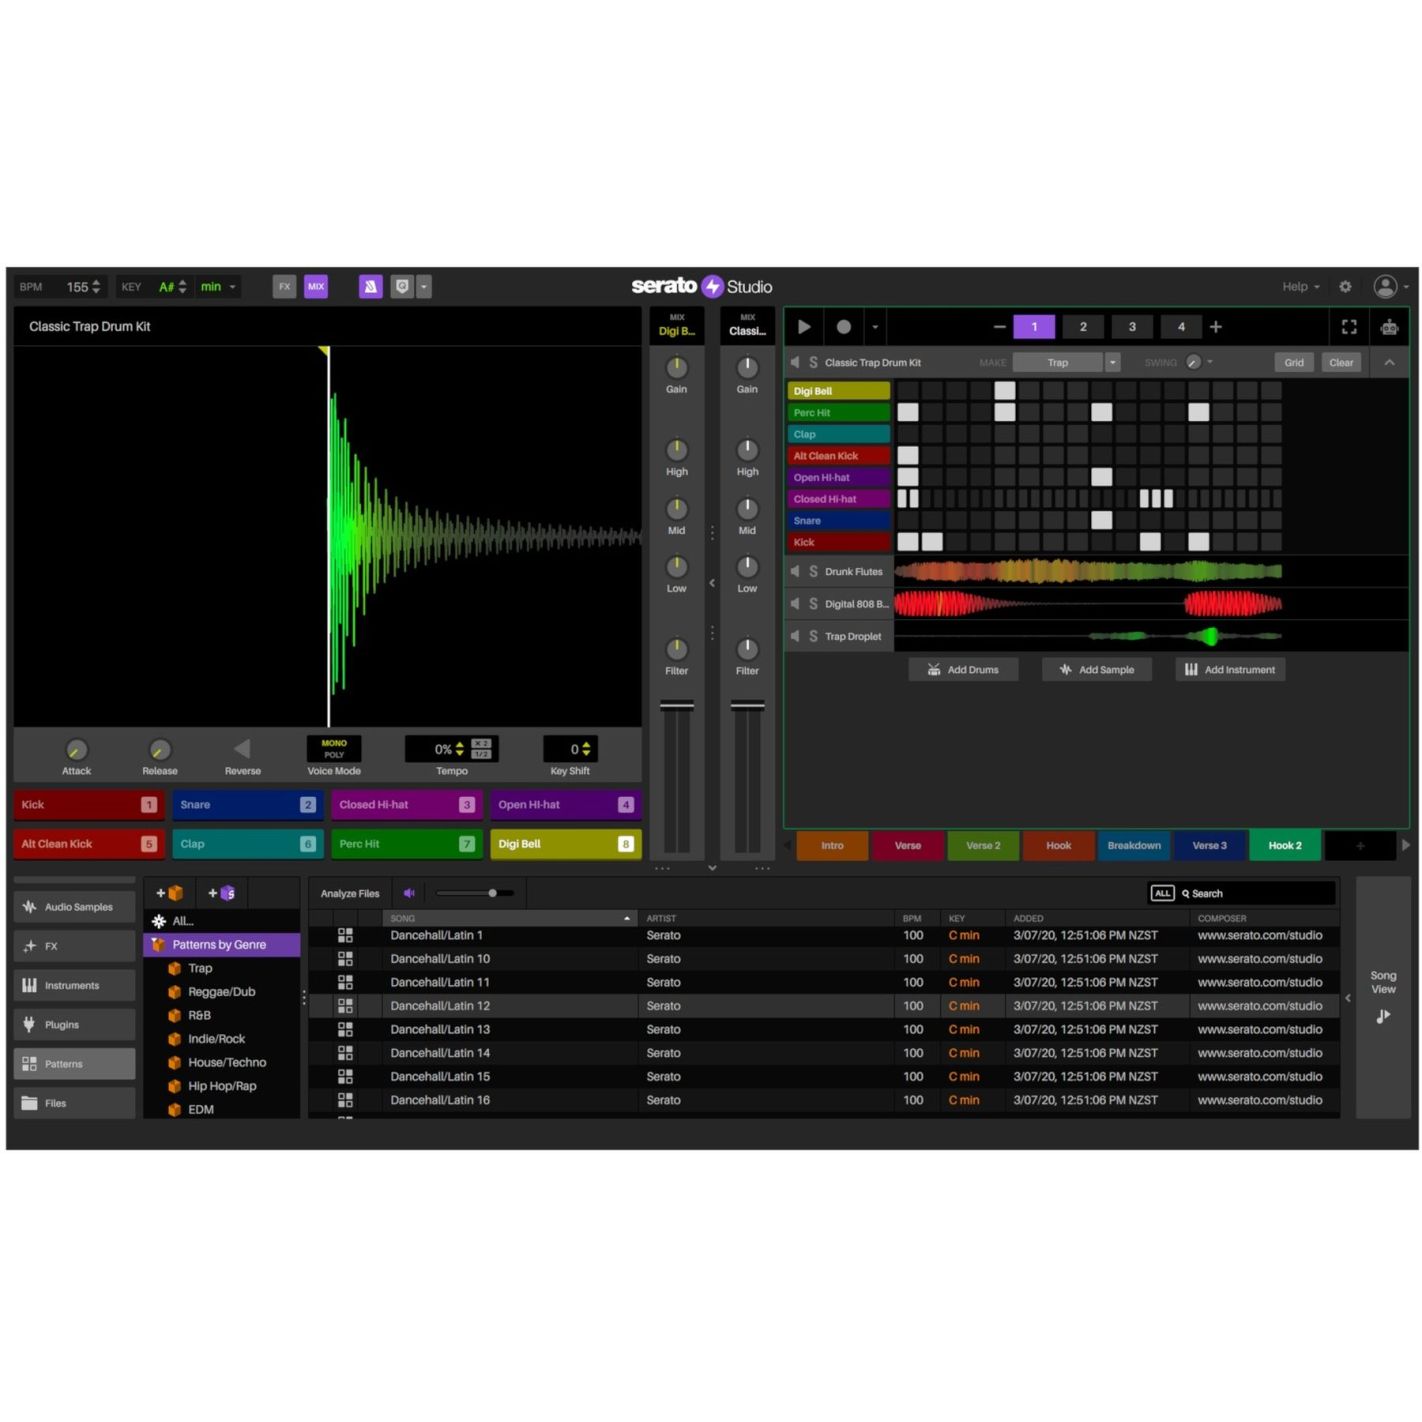Start playback with the play button
1422x1422 pixels.
click(x=803, y=326)
